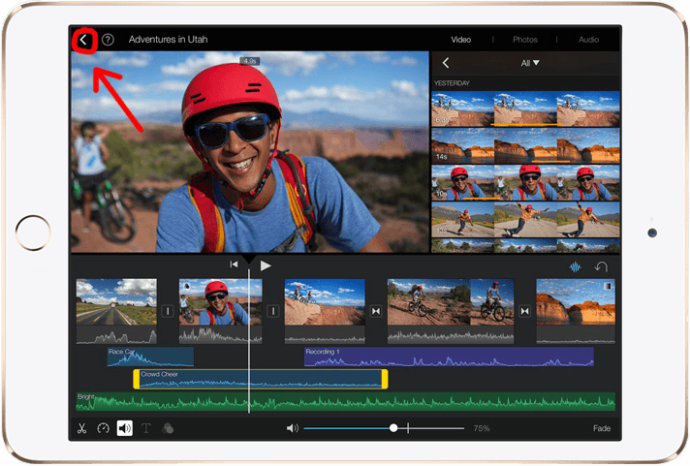Select the mountain biker trail timeline clip
690x466 pixels.
tap(450, 311)
